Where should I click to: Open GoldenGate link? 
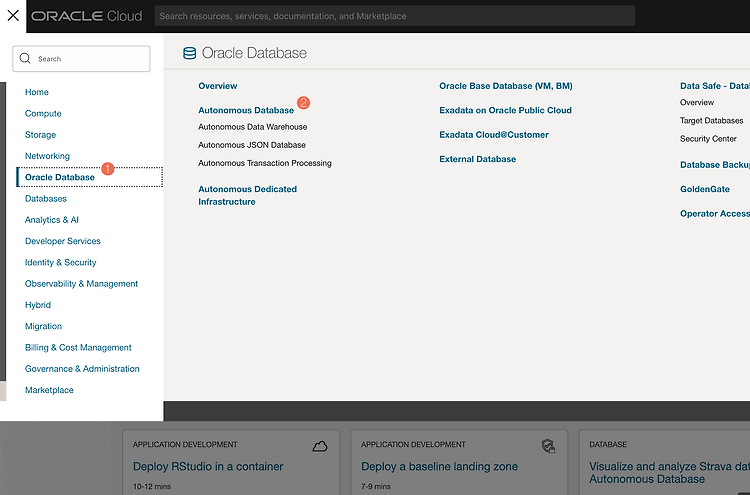pyautogui.click(x=705, y=189)
